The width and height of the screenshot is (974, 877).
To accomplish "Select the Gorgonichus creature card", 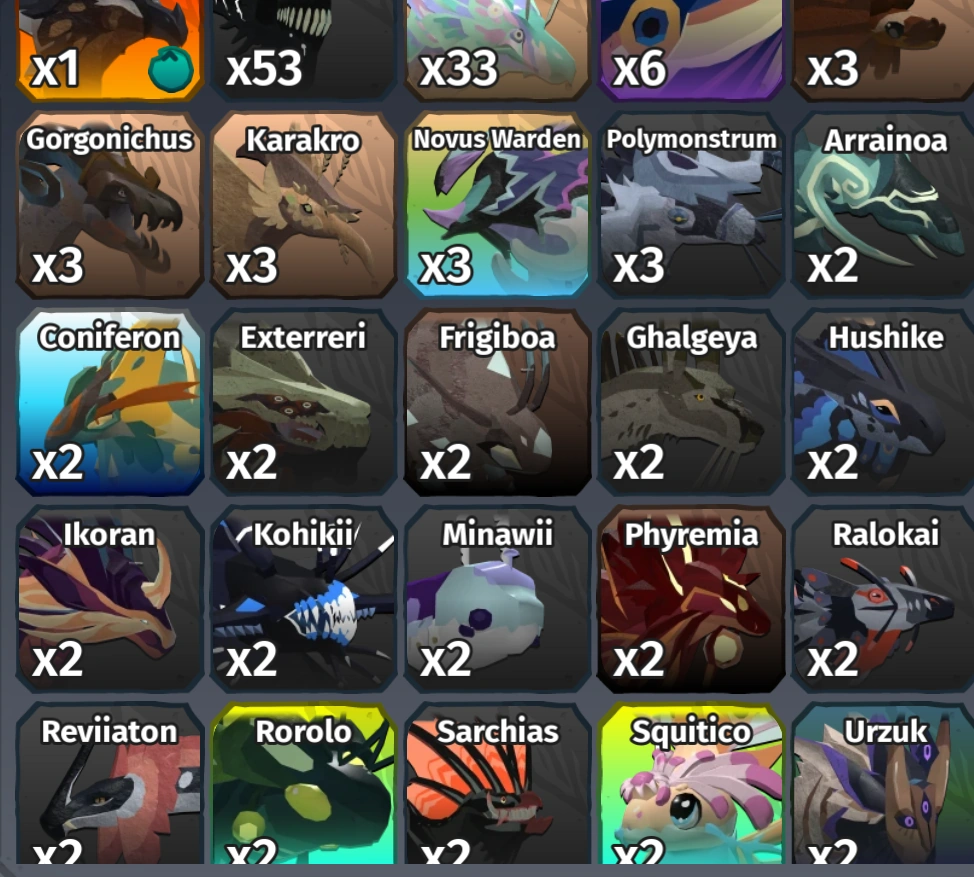I will click(x=109, y=205).
